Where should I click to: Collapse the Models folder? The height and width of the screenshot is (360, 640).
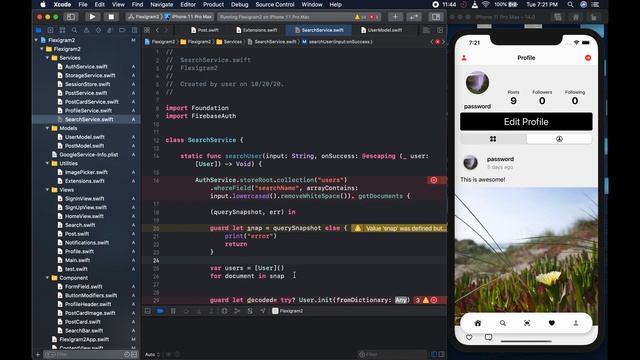point(48,128)
